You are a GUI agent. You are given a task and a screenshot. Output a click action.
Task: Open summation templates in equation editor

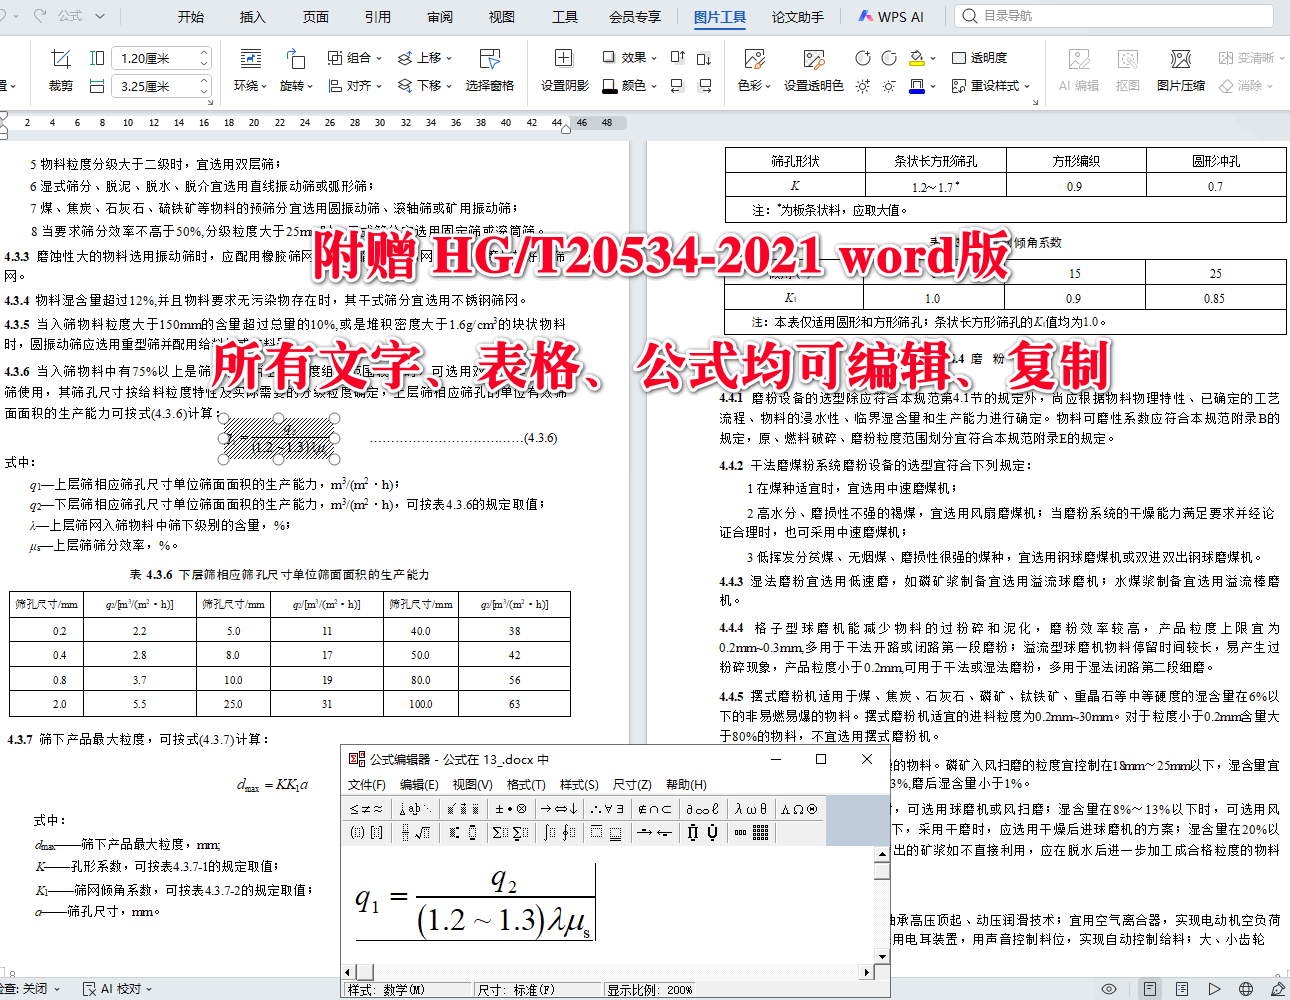(x=510, y=832)
